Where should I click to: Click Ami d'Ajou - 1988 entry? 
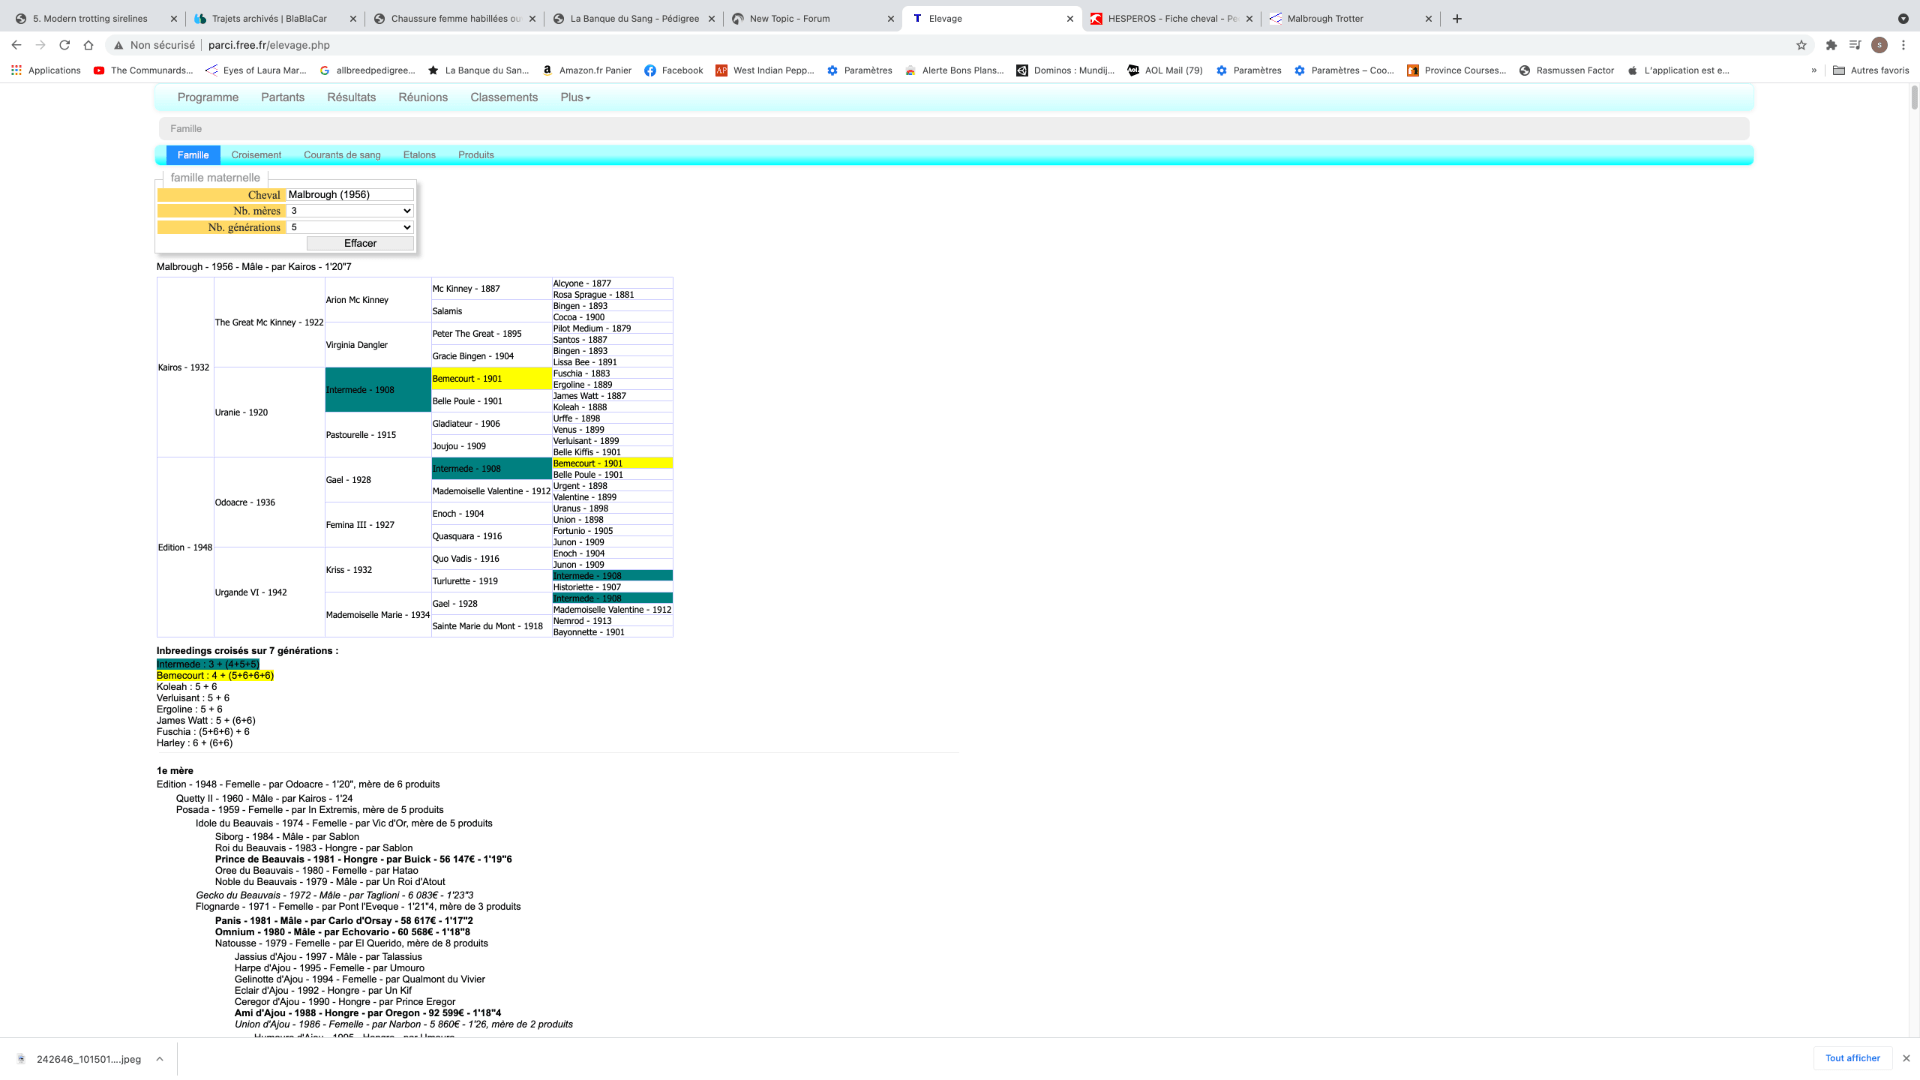tap(368, 1013)
